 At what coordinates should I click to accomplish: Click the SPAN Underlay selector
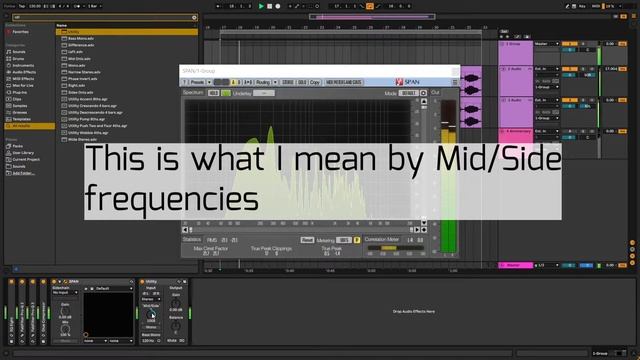264,93
